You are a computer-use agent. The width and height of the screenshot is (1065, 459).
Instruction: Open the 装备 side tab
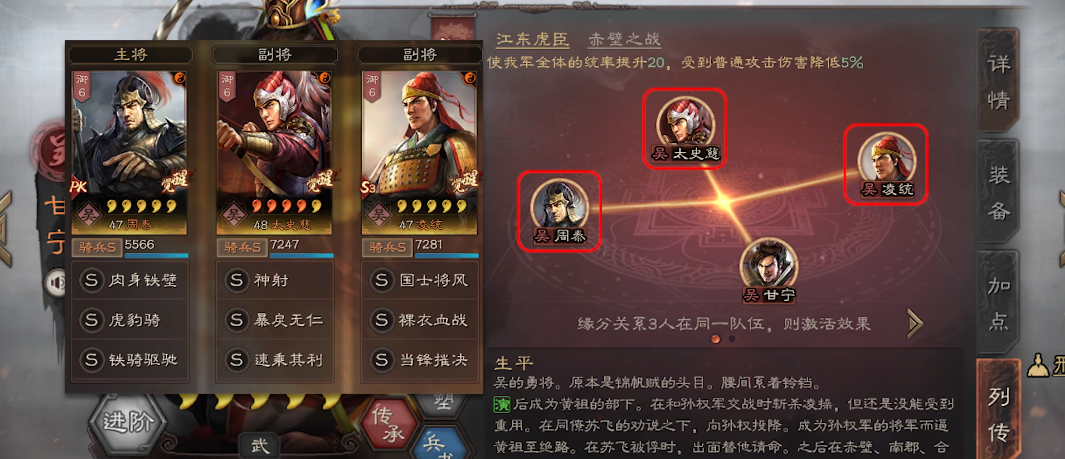[998, 192]
